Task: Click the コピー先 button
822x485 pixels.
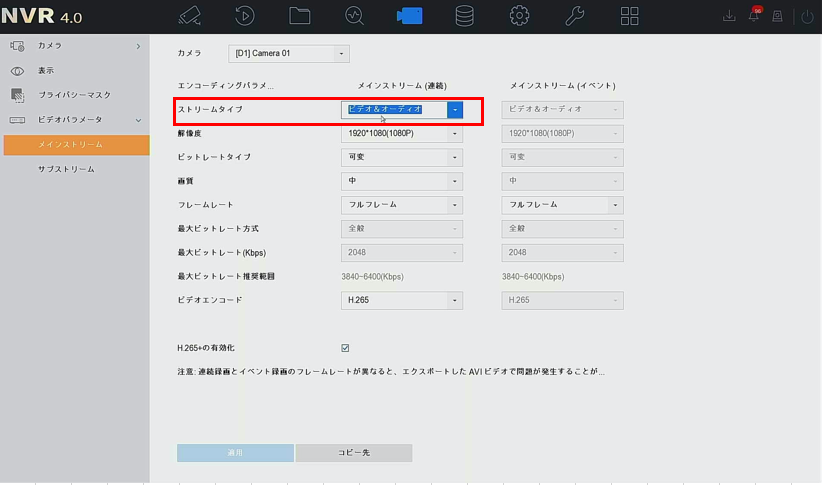Action: click(x=353, y=453)
